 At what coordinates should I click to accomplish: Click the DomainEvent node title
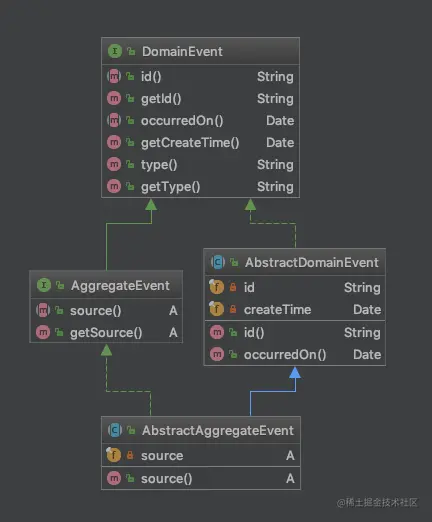(x=182, y=51)
